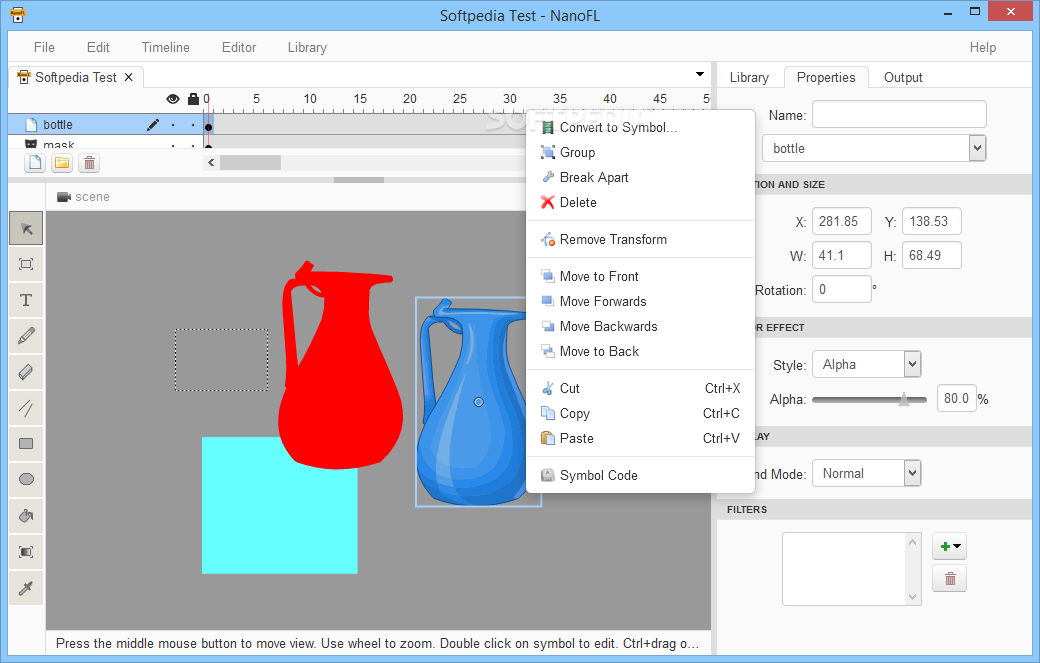
Task: Open the File menu
Action: (x=44, y=47)
